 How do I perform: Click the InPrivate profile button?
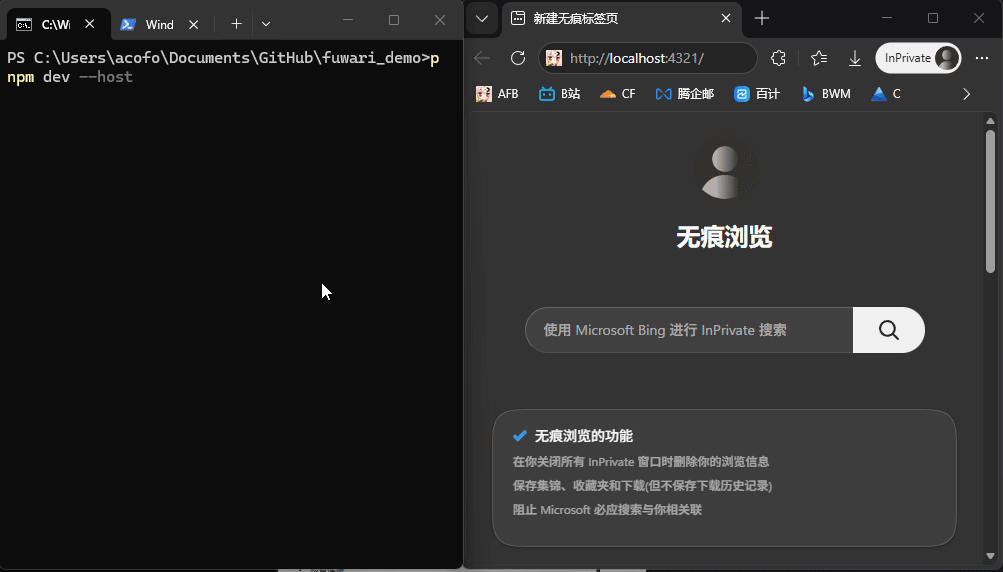tap(918, 58)
